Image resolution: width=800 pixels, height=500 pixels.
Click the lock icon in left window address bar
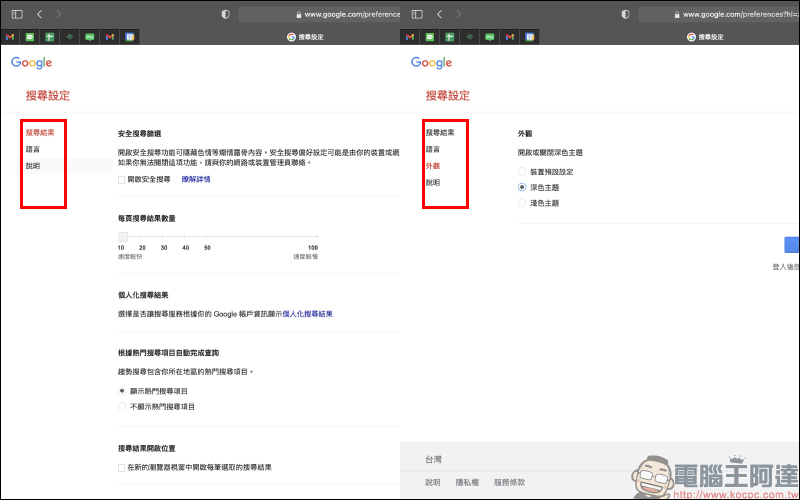[299, 15]
